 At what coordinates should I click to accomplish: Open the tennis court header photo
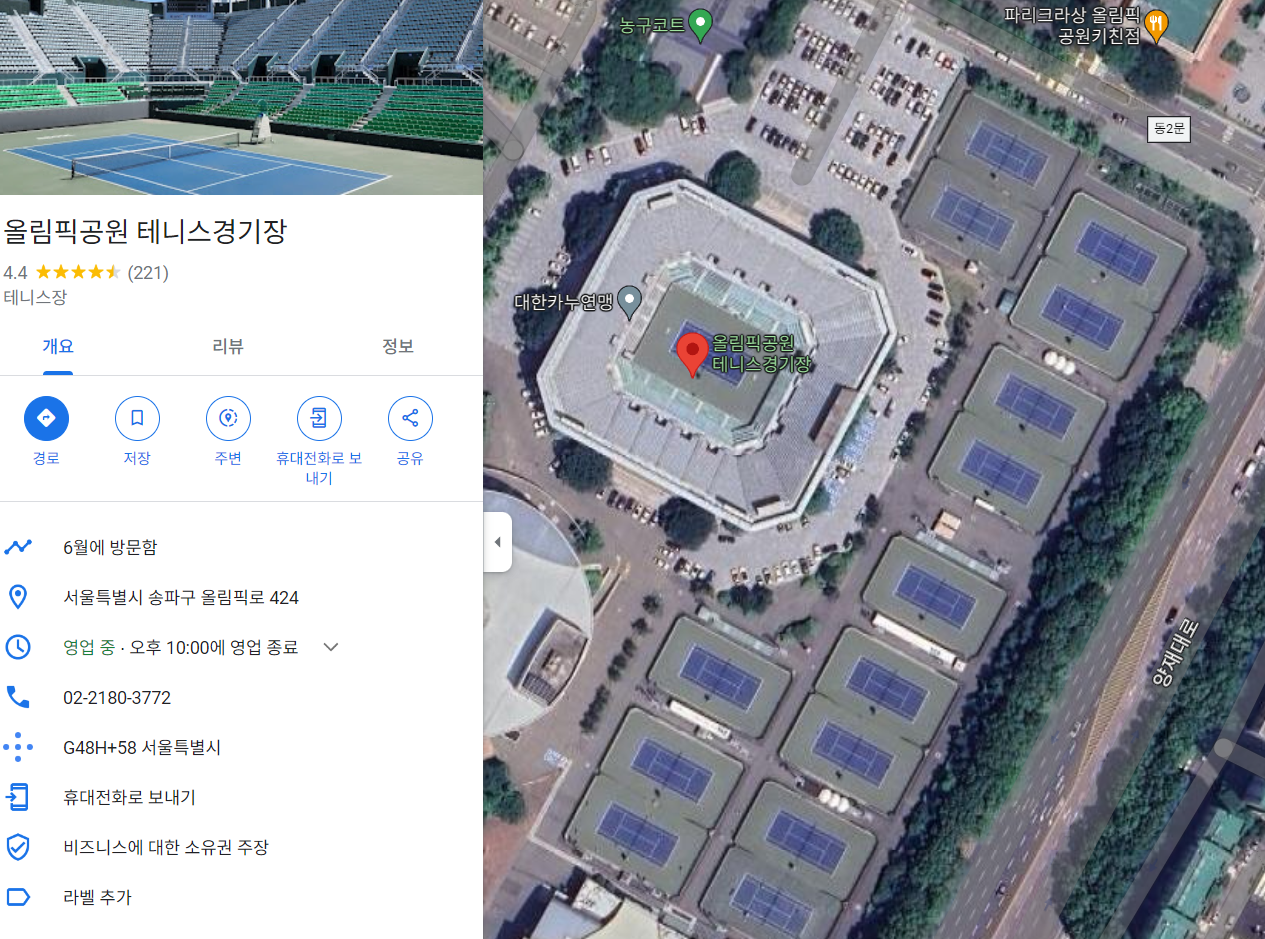(241, 97)
